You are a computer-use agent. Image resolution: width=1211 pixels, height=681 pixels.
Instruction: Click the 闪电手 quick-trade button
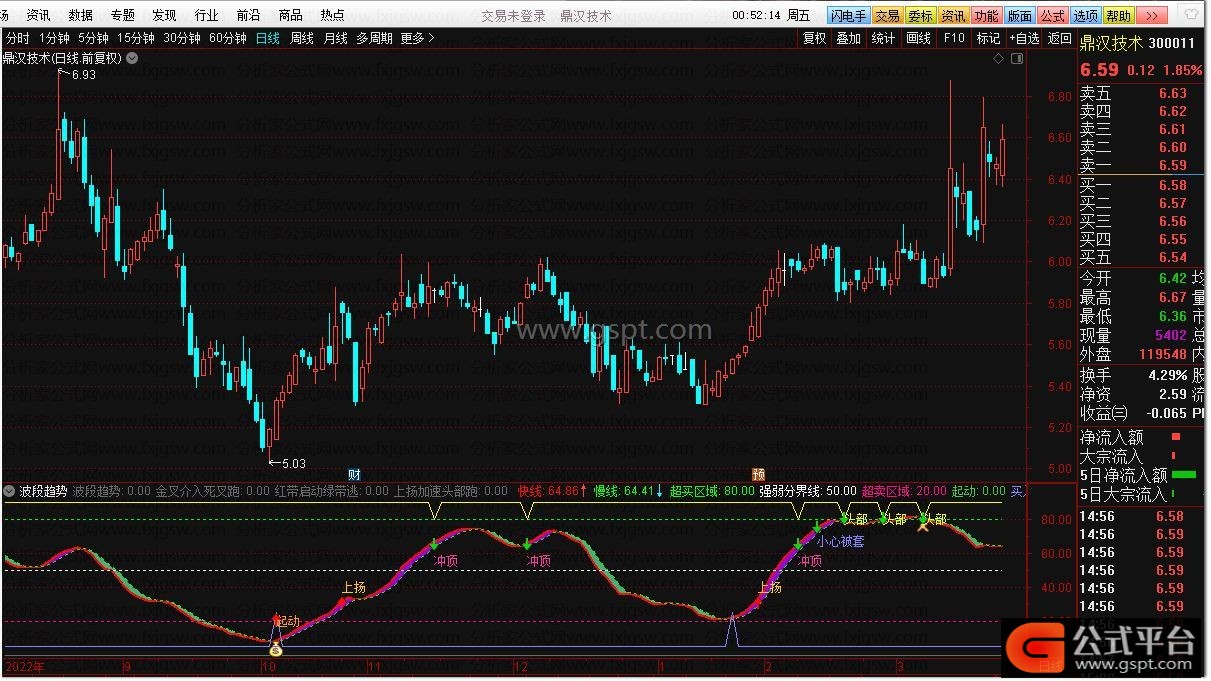(848, 15)
